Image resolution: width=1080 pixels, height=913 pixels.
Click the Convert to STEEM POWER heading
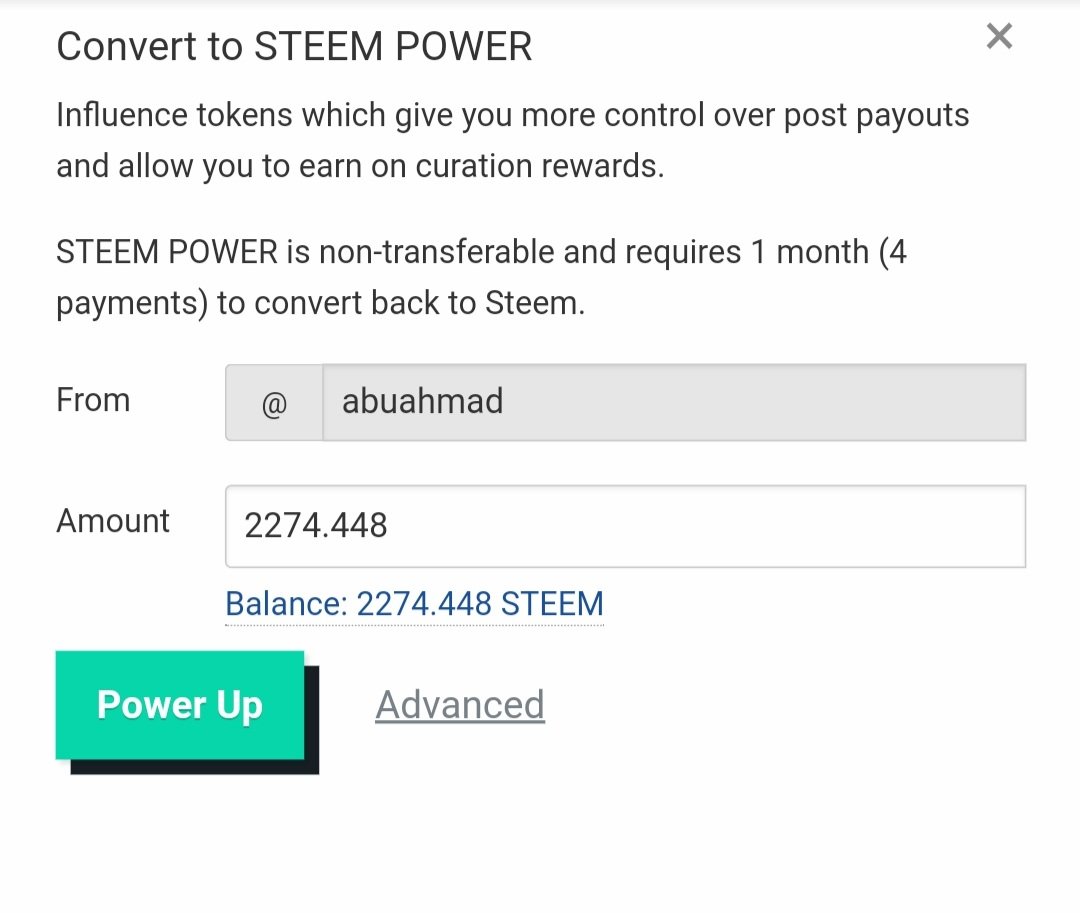tap(294, 47)
